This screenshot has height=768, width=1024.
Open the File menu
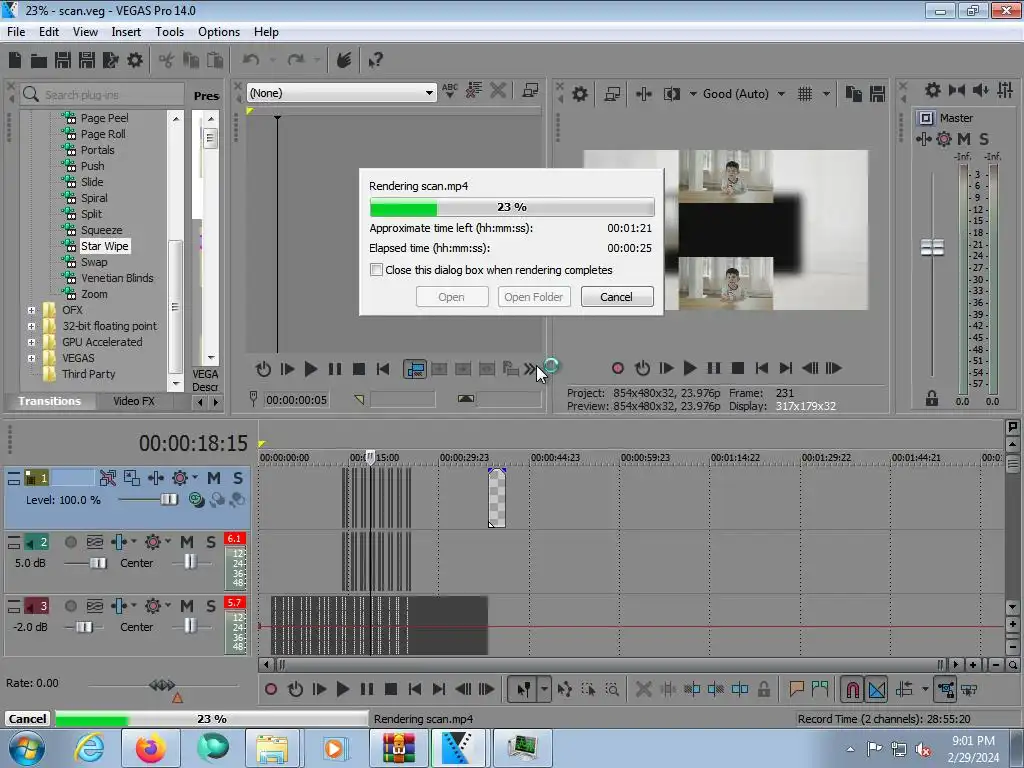tap(16, 31)
